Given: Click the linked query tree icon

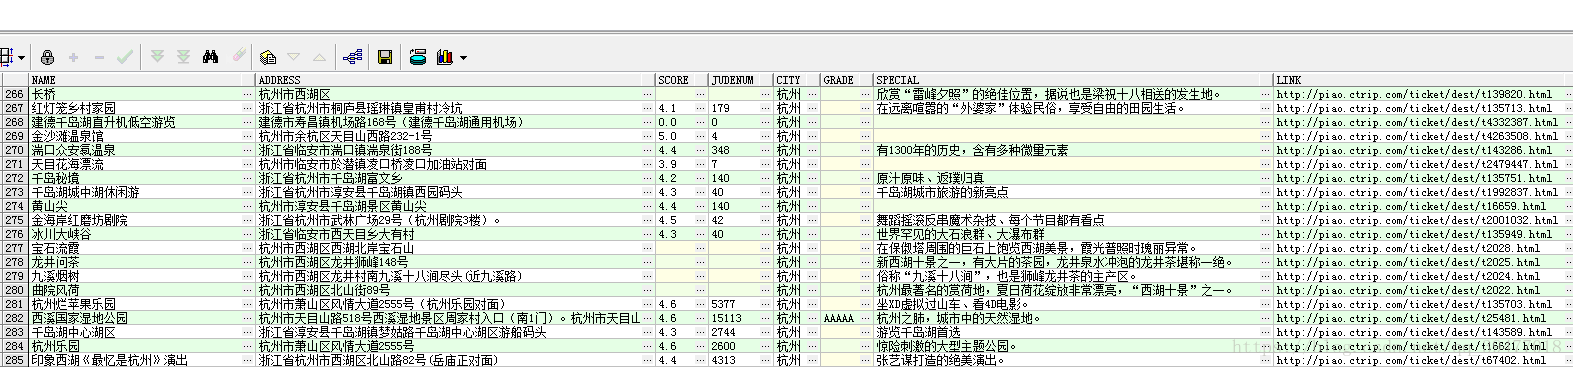Looking at the screenshot, I should (352, 57).
